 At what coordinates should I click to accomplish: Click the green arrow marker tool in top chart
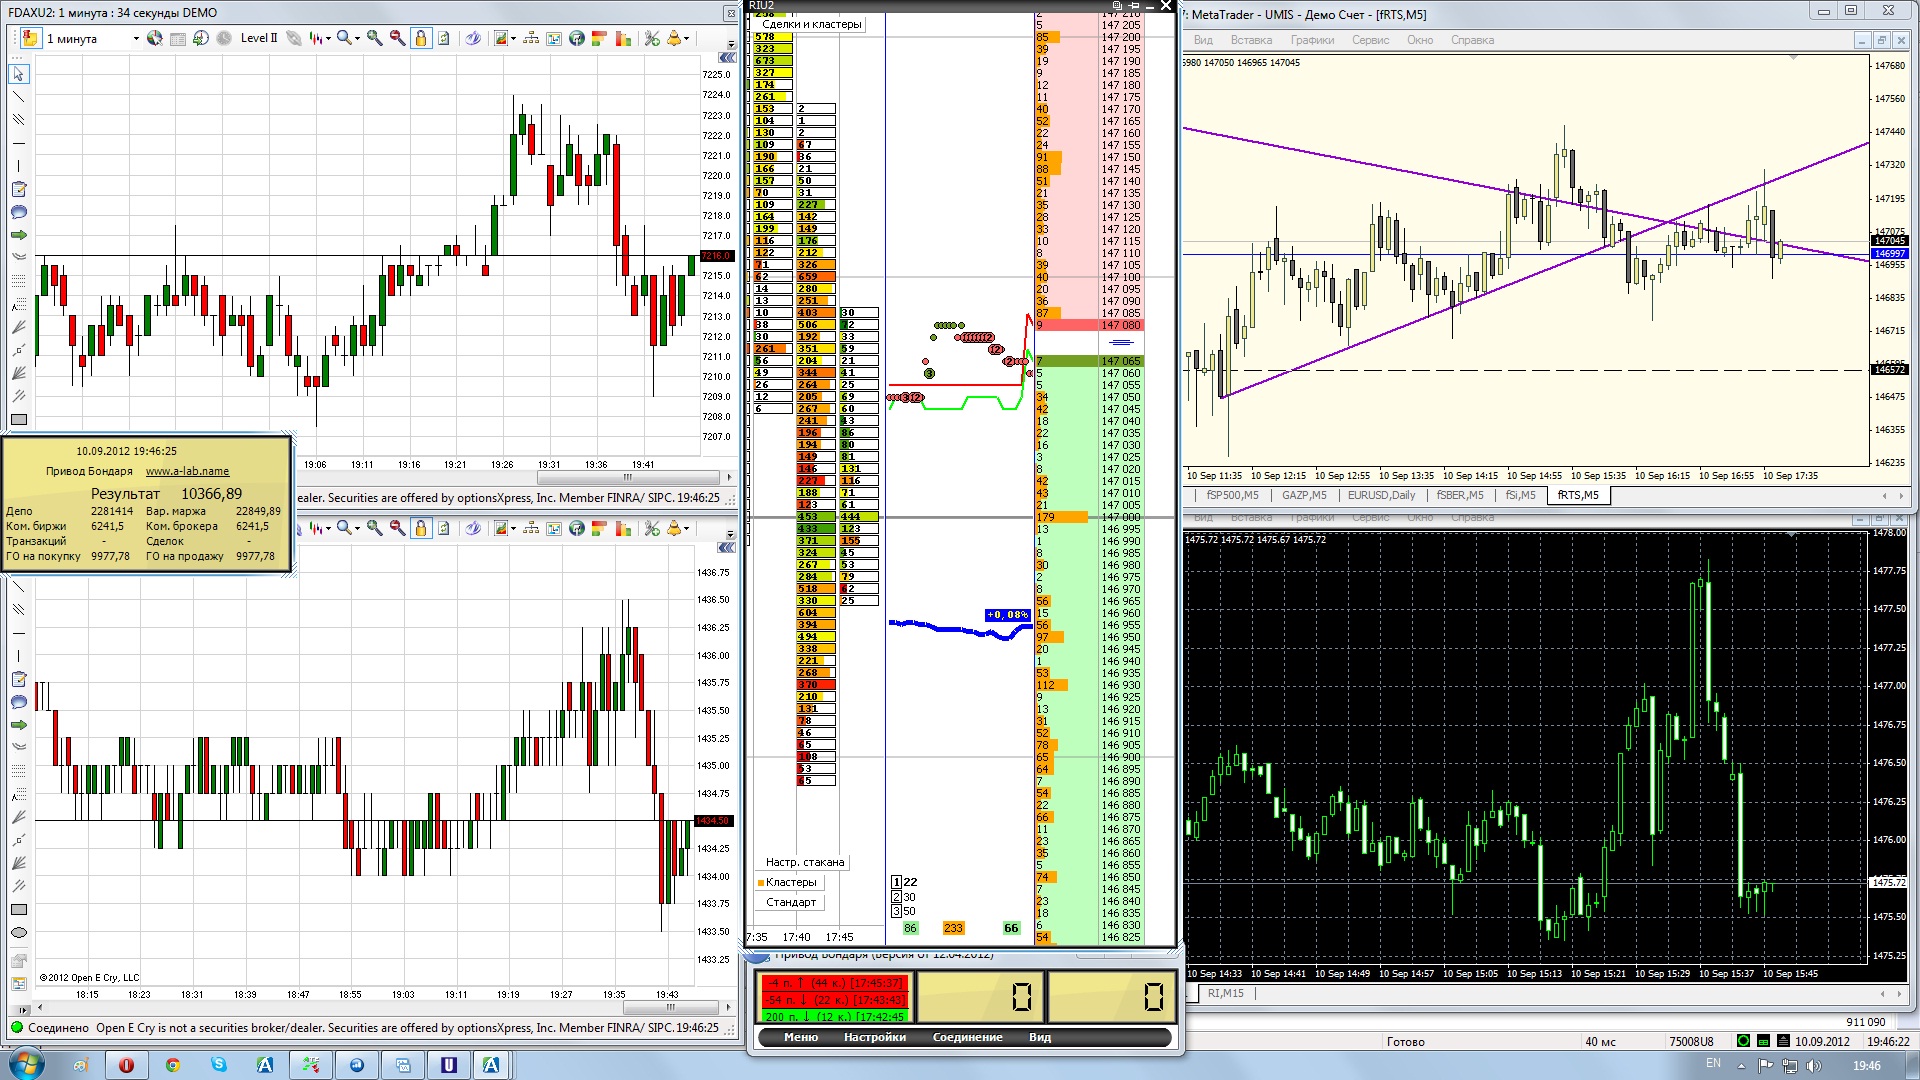pos(18,235)
